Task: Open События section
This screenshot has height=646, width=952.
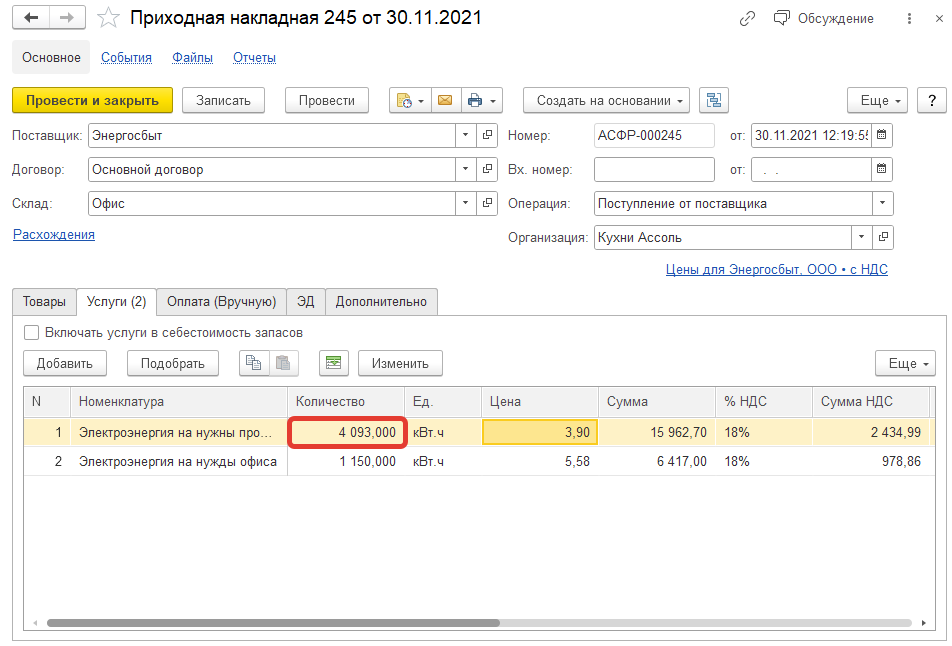Action: (126, 58)
